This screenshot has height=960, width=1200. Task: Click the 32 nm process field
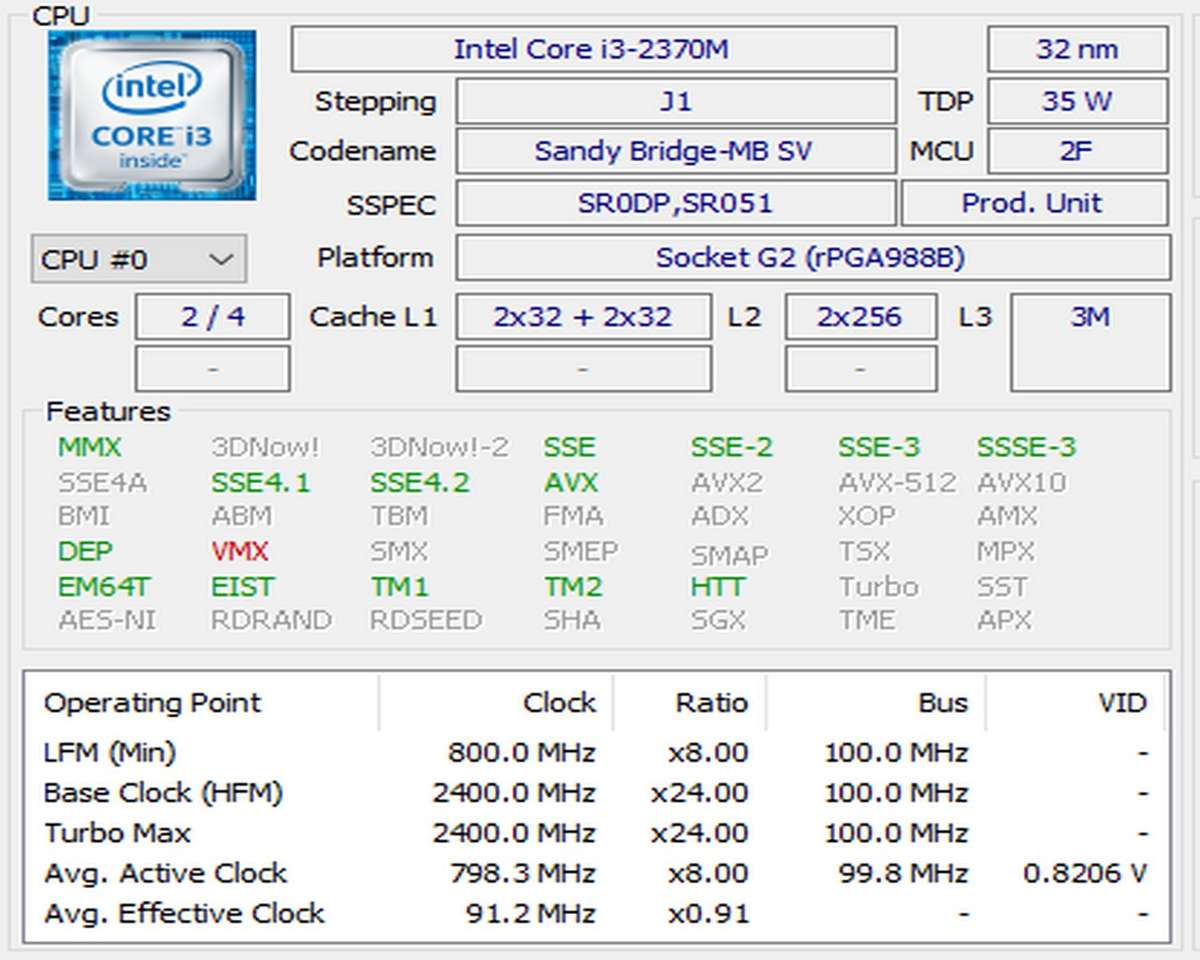1076,49
